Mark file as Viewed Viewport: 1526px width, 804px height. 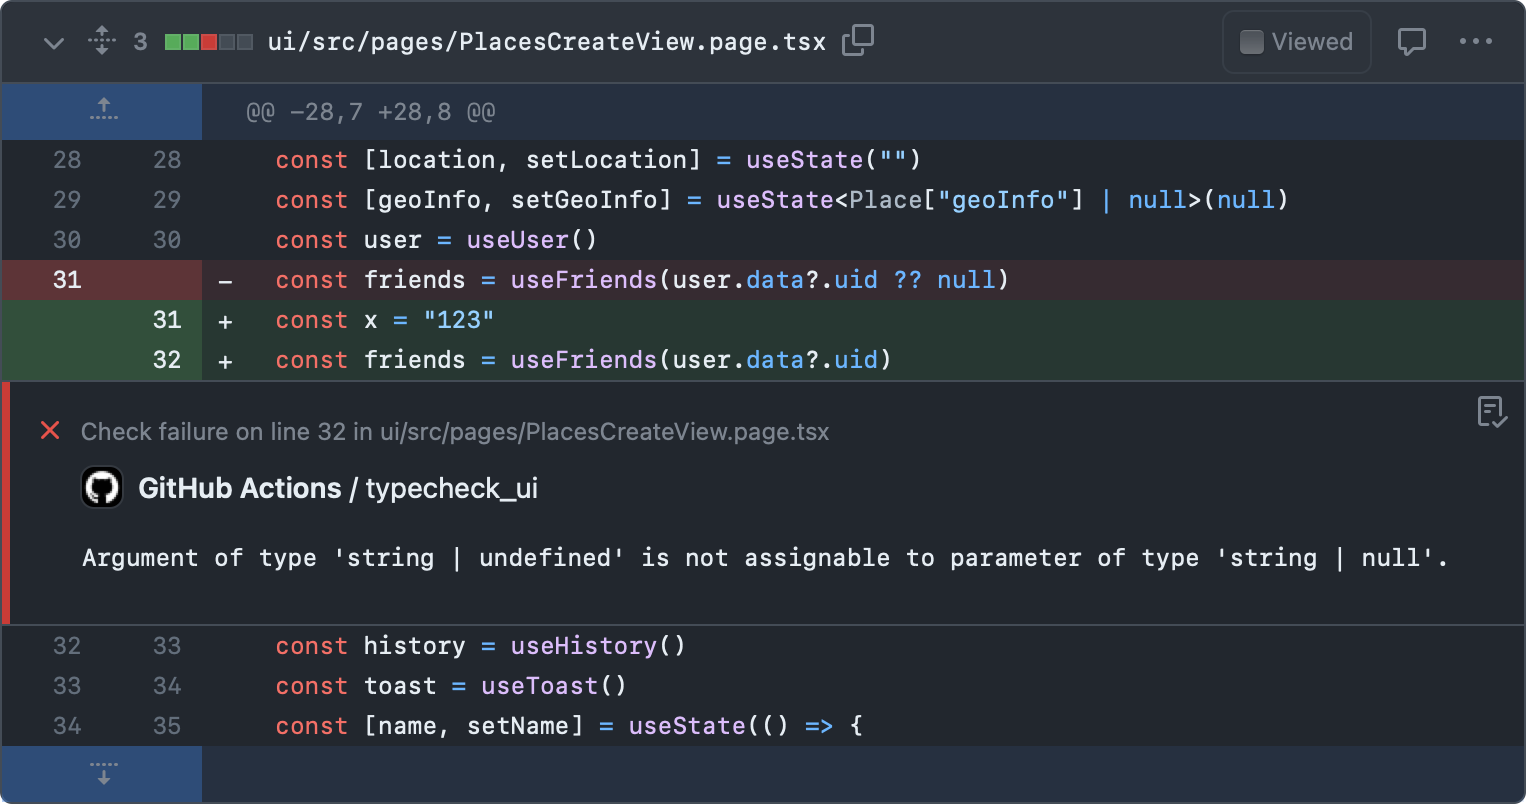coord(1296,42)
